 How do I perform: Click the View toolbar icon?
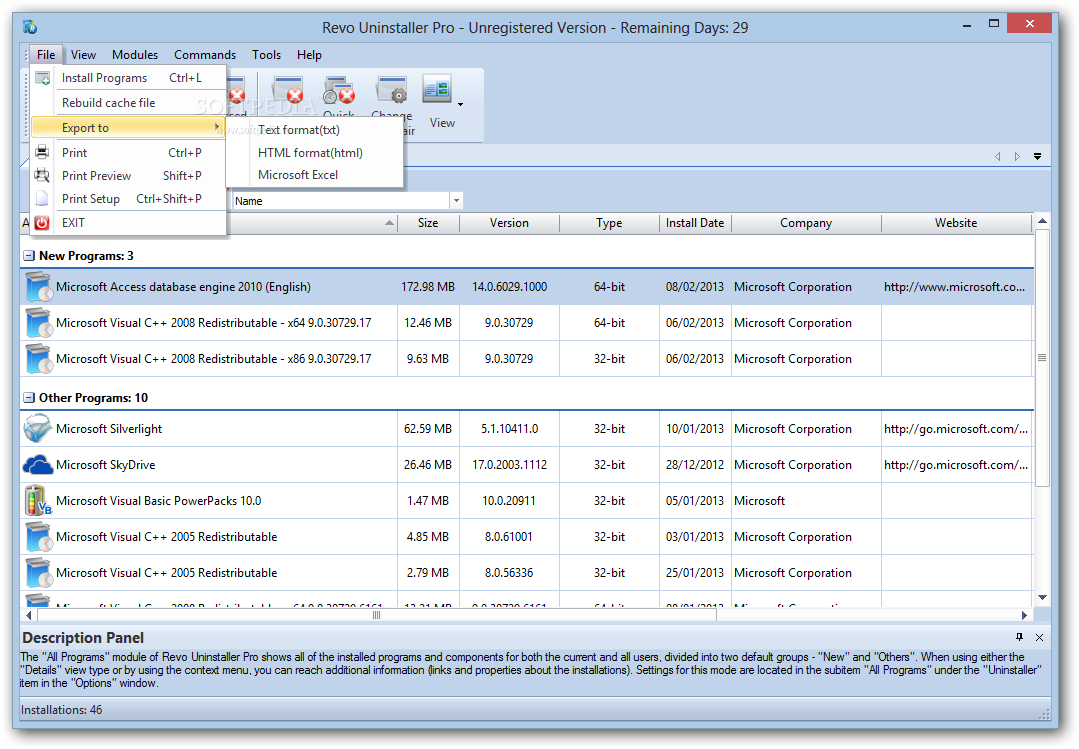point(437,89)
